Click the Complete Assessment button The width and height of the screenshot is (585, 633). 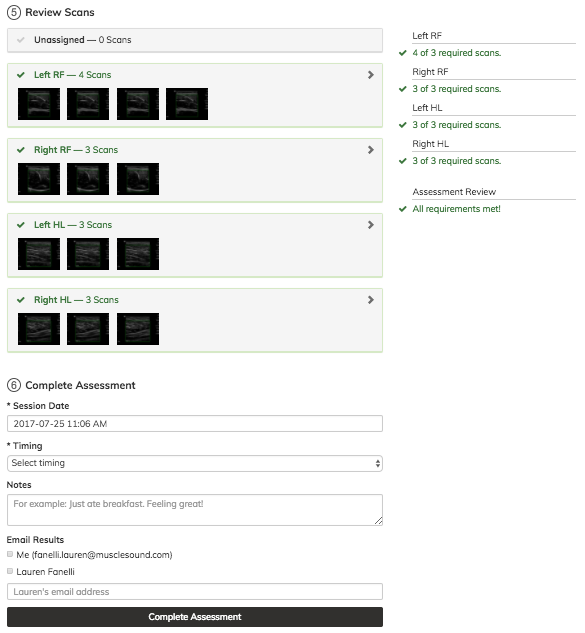195,617
